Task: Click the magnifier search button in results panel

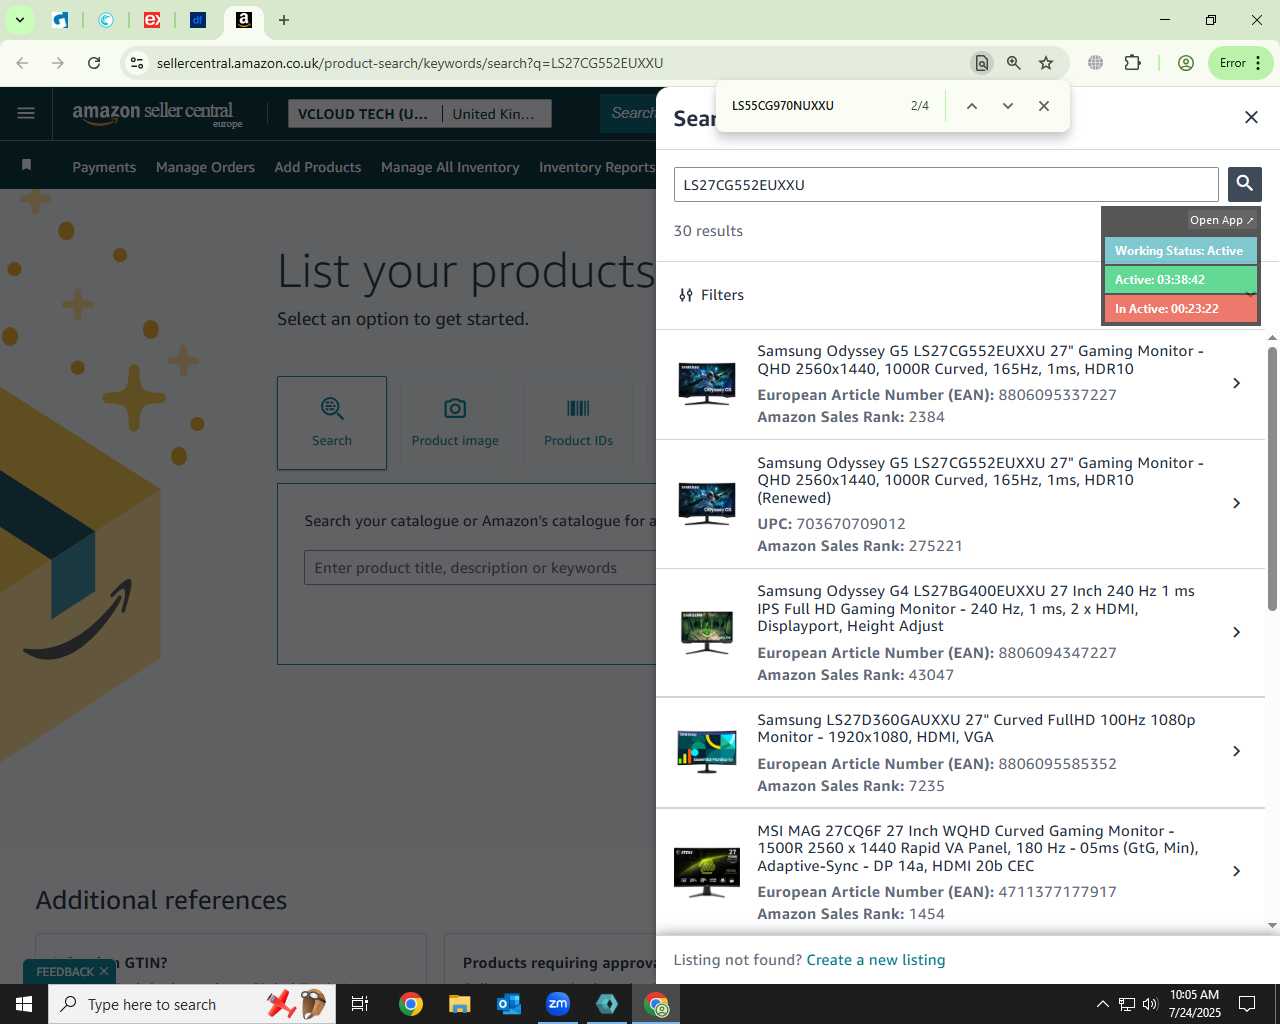Action: [1244, 184]
